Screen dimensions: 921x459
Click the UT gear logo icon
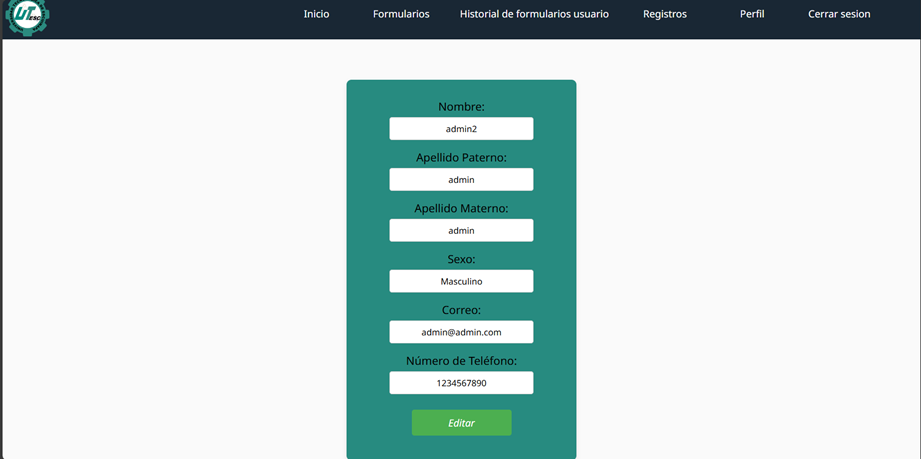point(26,17)
